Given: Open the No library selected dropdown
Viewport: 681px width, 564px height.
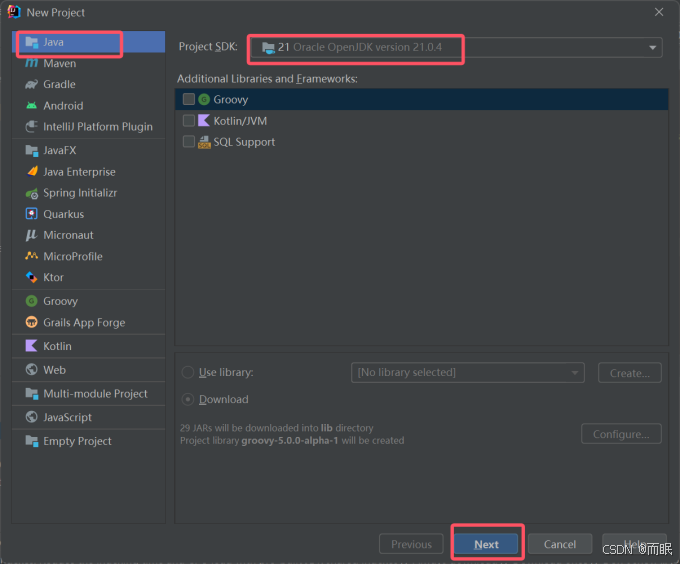Looking at the screenshot, I should point(468,373).
